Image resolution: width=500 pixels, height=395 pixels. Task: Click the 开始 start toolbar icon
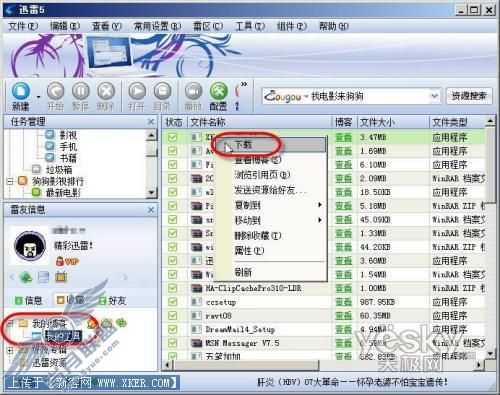pyautogui.click(x=55, y=91)
